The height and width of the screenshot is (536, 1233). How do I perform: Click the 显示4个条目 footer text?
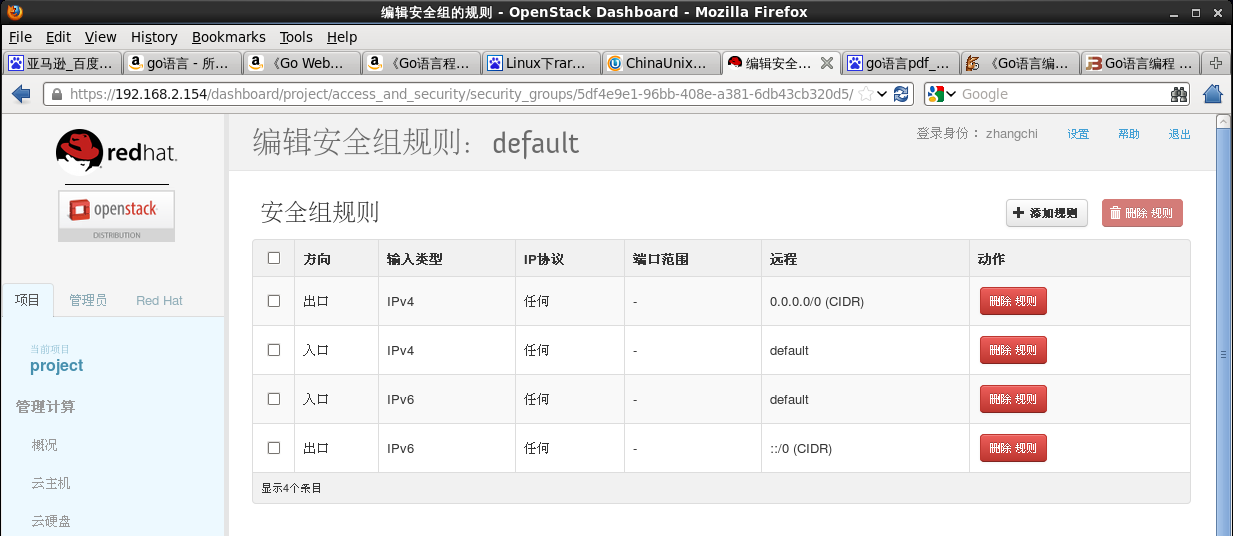click(291, 488)
